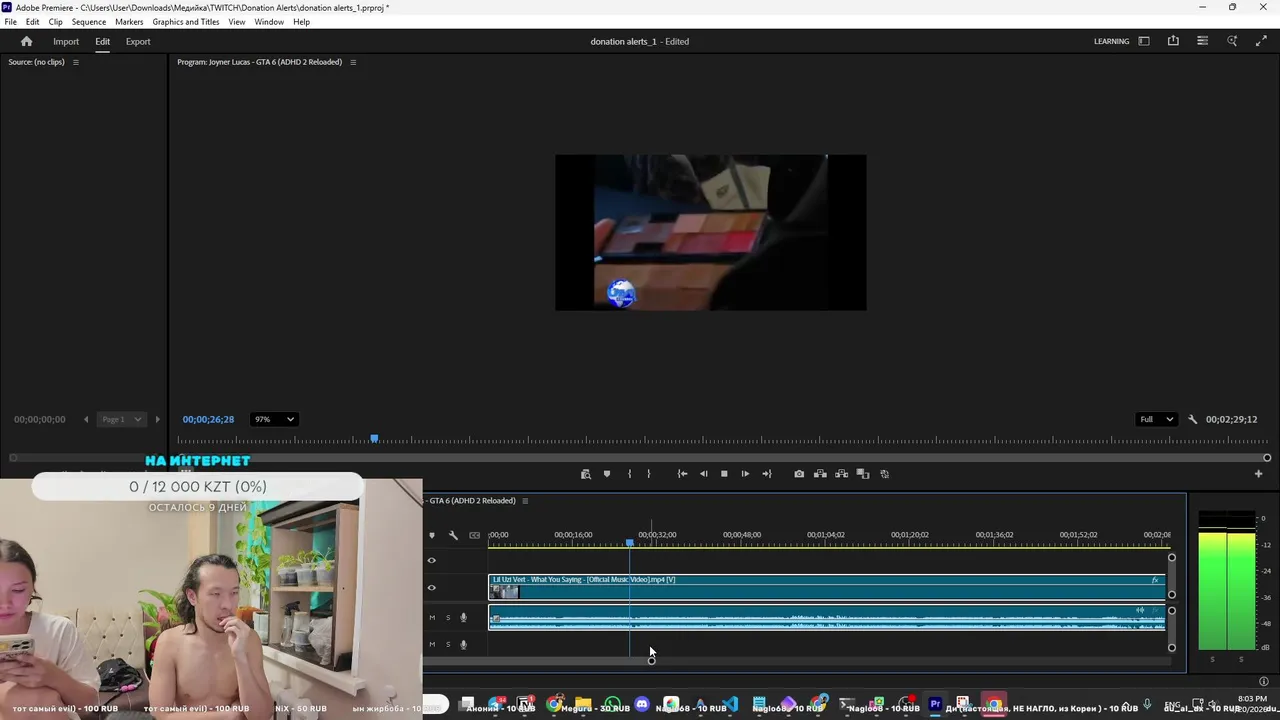
Task: Select the Lil Uzi Vert video clip
Action: tap(827, 587)
